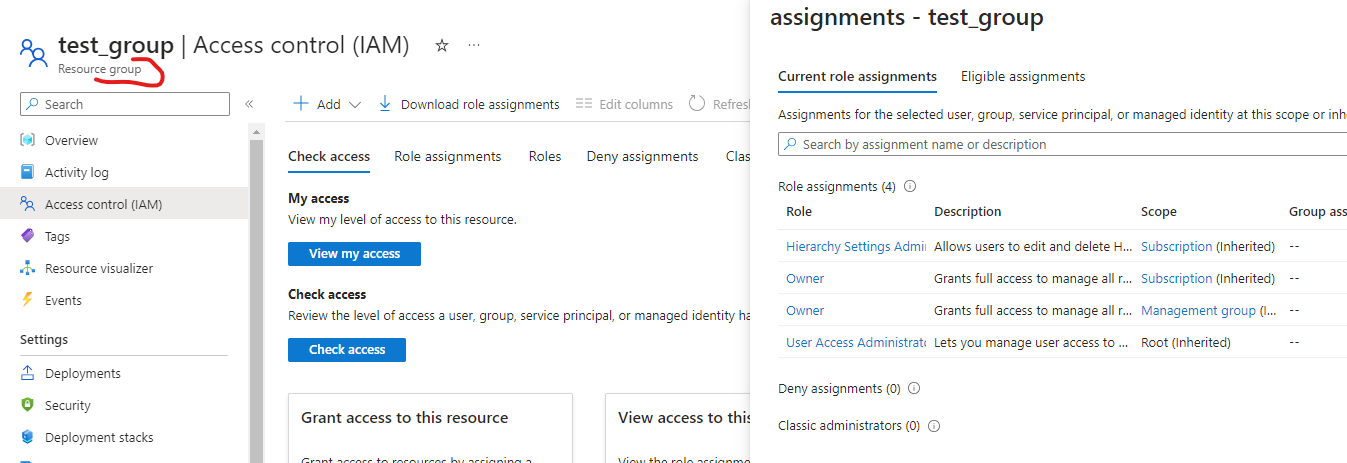Click Download role assignments button
The height and width of the screenshot is (463, 1347).
[x=468, y=104]
